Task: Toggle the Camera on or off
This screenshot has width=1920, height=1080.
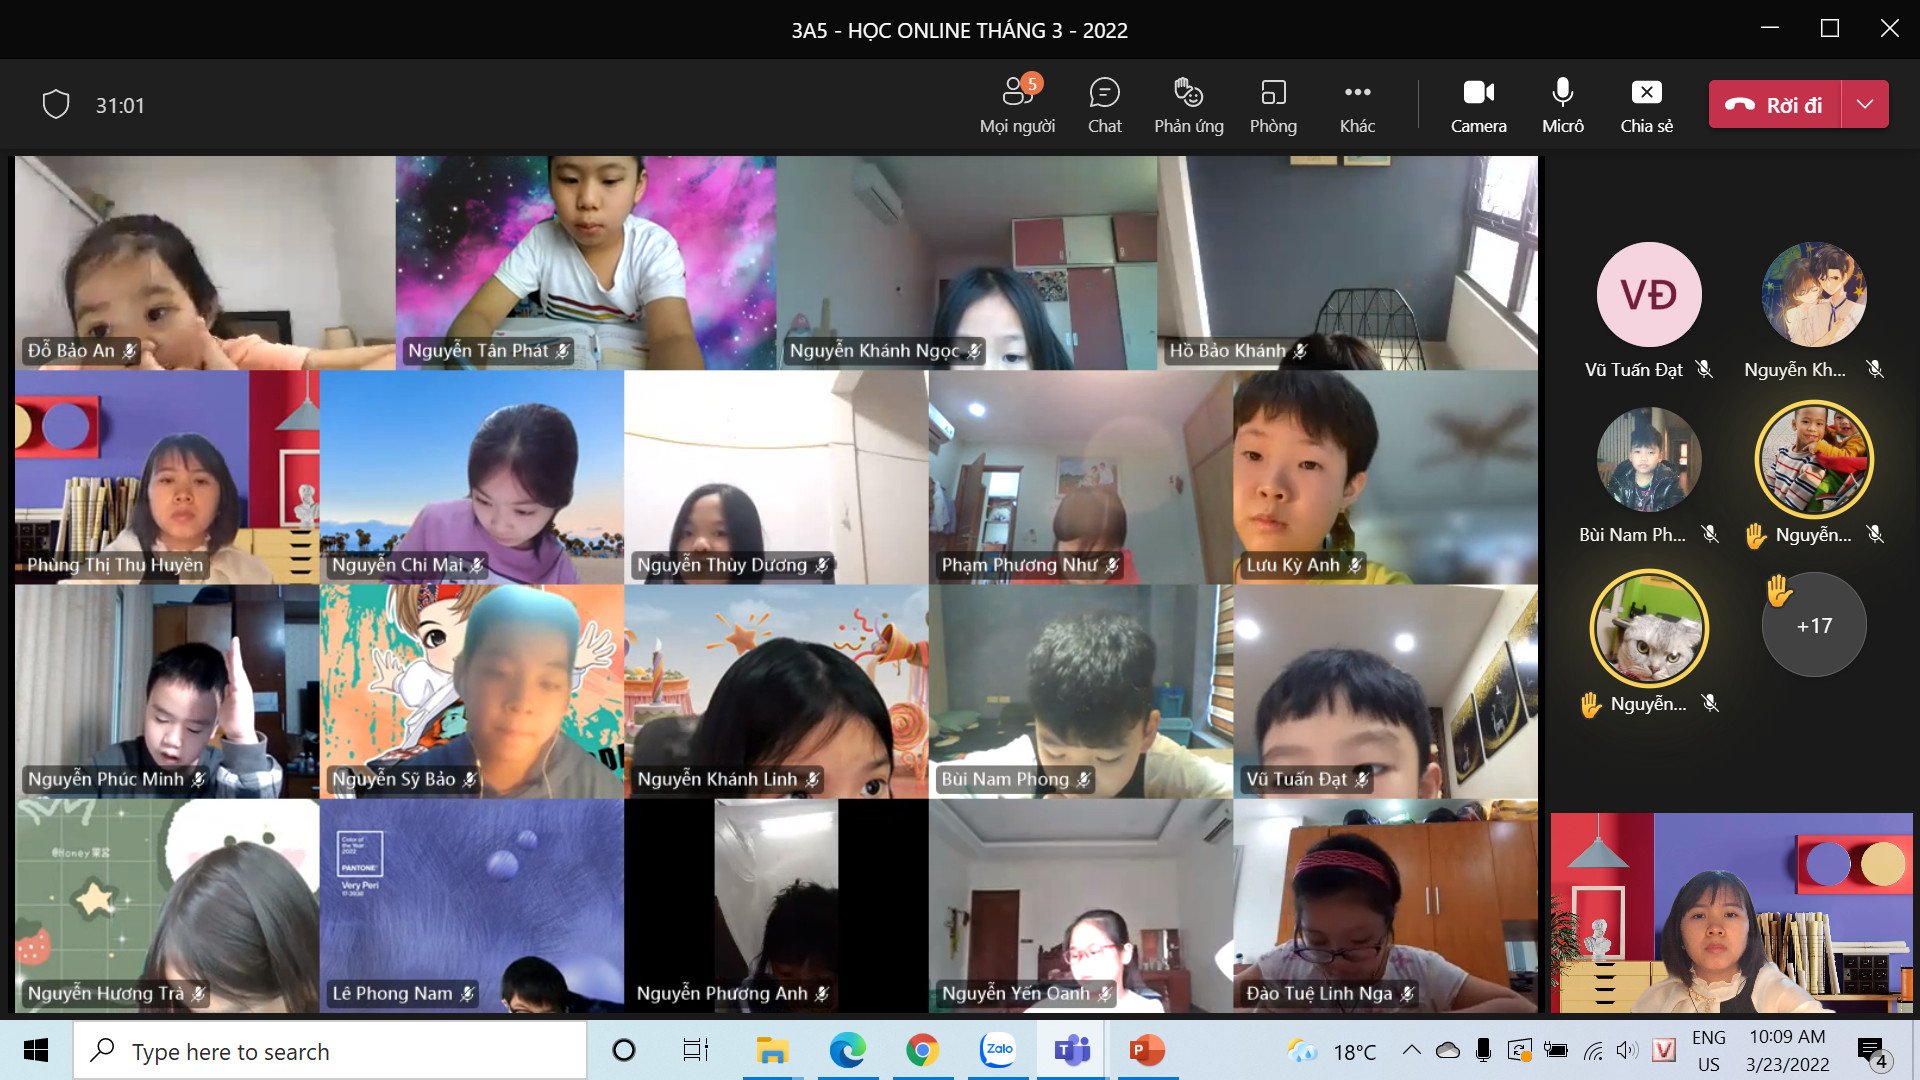Action: [1478, 104]
